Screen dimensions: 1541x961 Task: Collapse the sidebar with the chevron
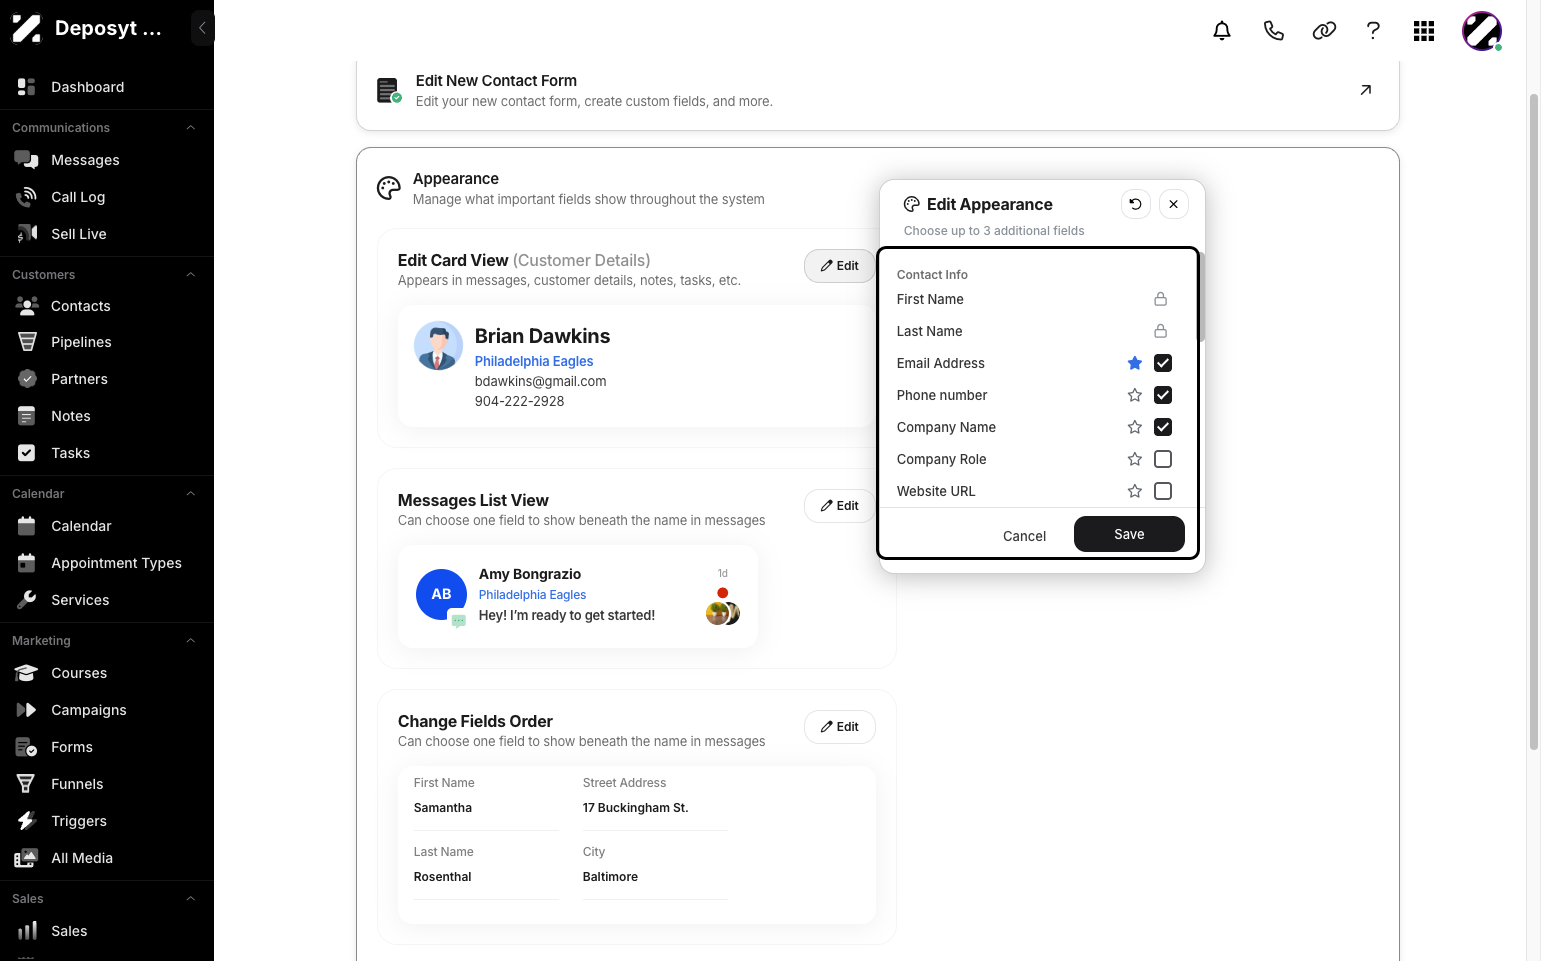pyautogui.click(x=202, y=28)
